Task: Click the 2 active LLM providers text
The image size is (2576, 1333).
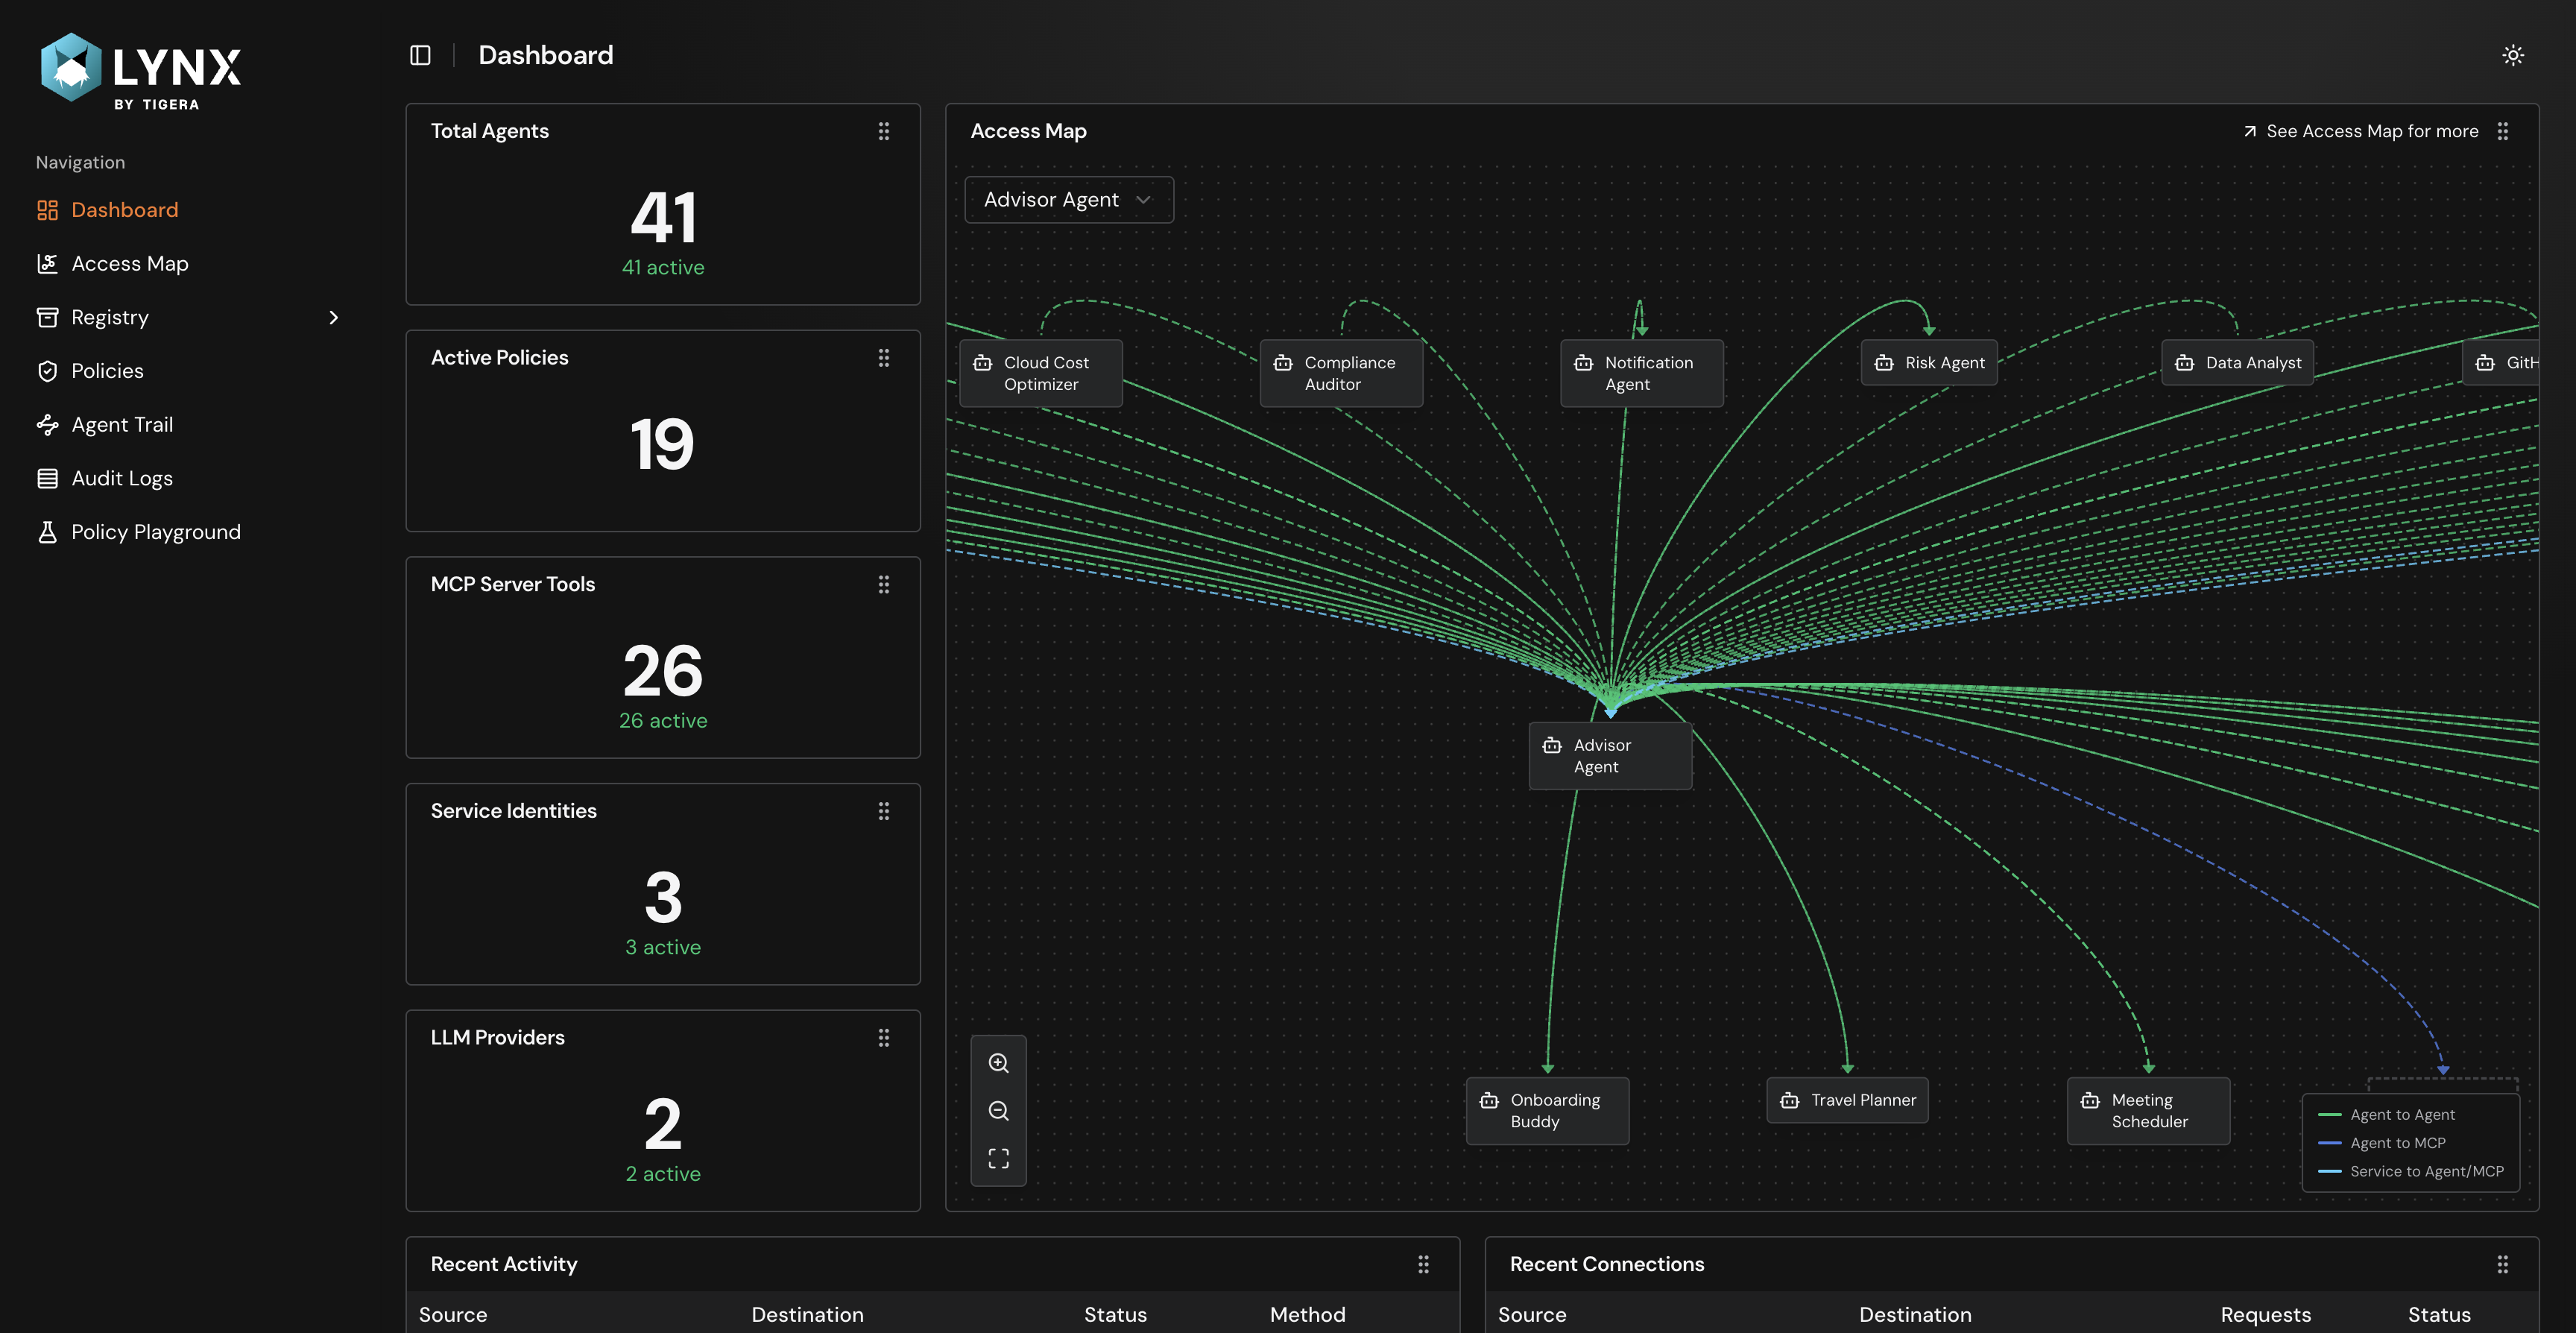Action: coord(663,1174)
